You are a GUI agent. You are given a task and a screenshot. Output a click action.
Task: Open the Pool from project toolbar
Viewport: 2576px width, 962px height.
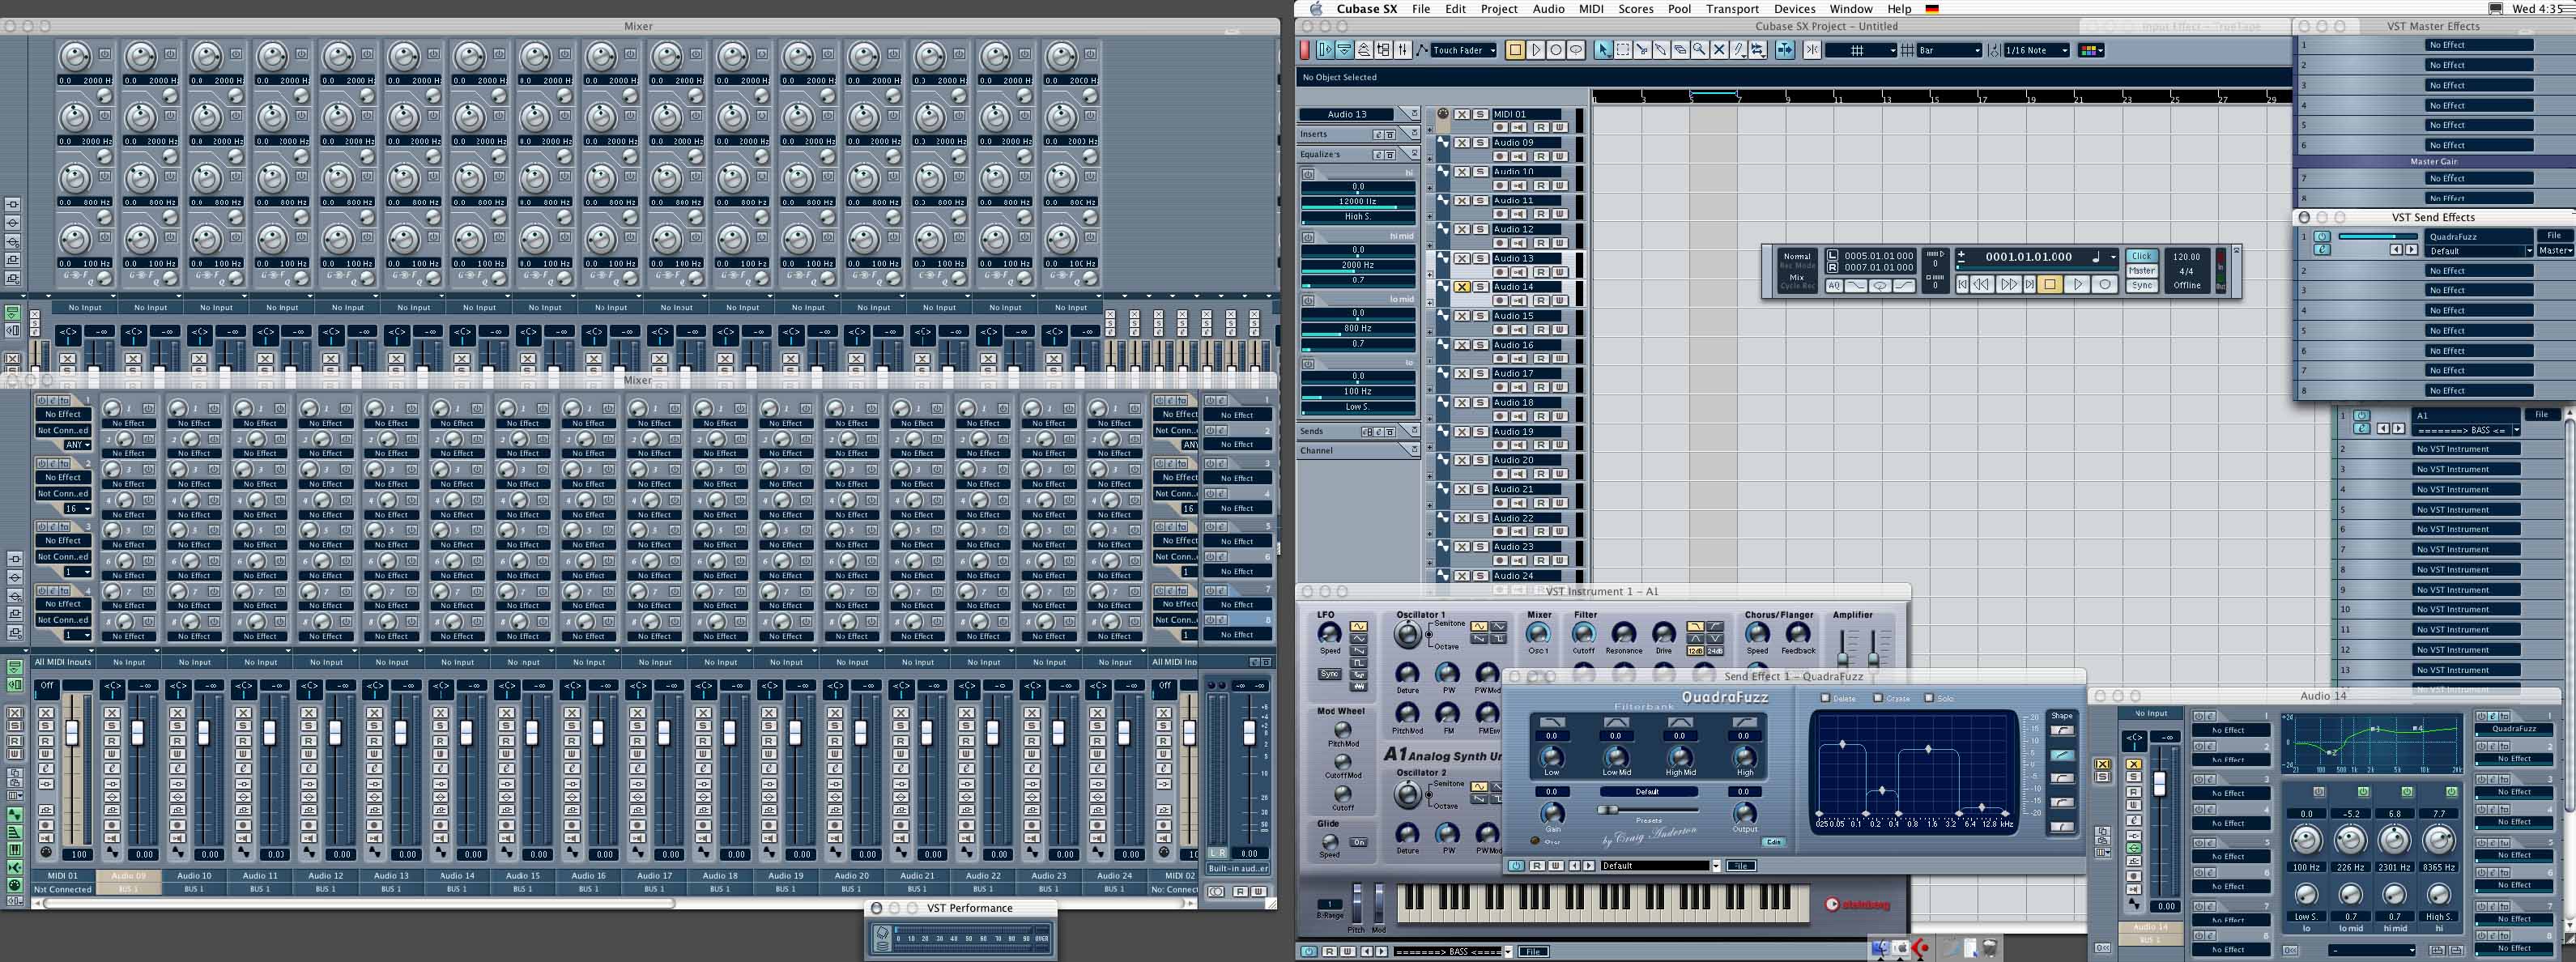tap(1383, 50)
